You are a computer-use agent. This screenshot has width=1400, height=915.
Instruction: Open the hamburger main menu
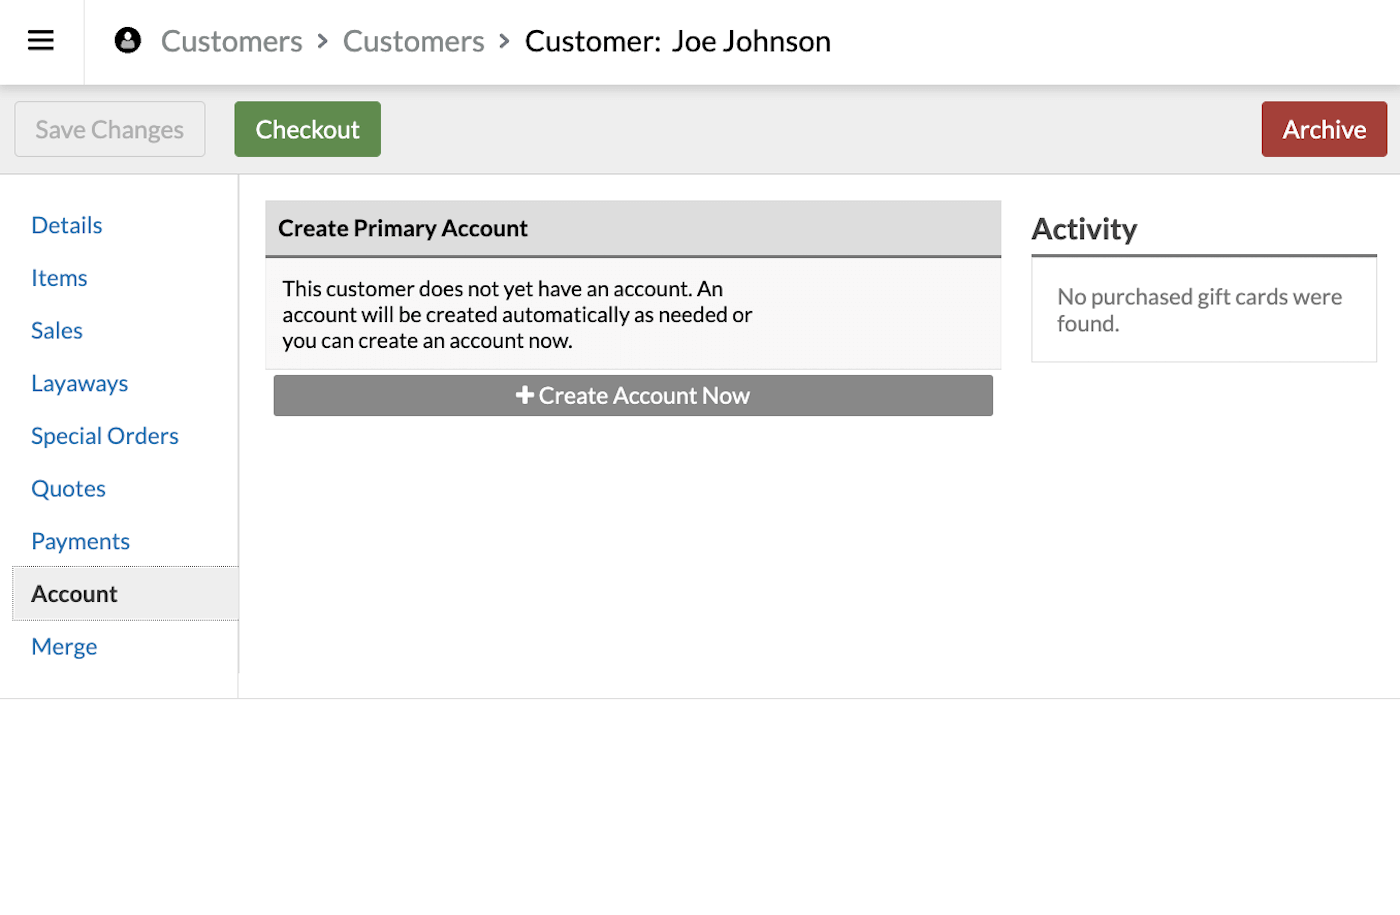pyautogui.click(x=41, y=41)
